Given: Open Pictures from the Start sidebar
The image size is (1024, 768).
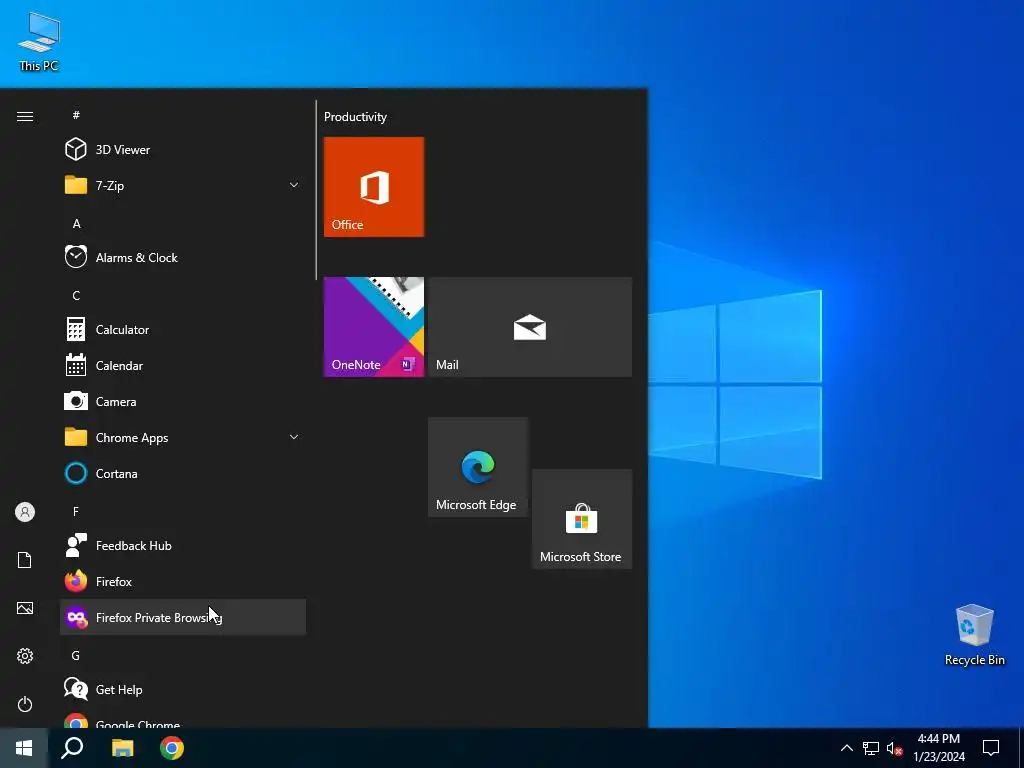Looking at the screenshot, I should point(25,608).
